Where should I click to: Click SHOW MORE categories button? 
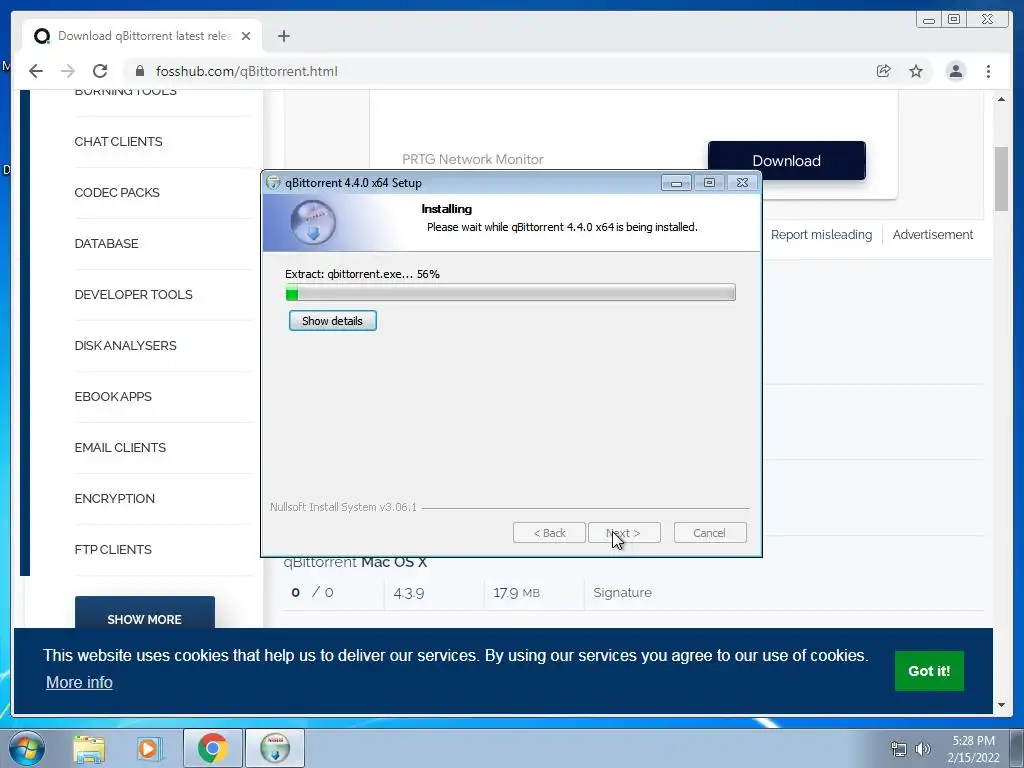144,613
